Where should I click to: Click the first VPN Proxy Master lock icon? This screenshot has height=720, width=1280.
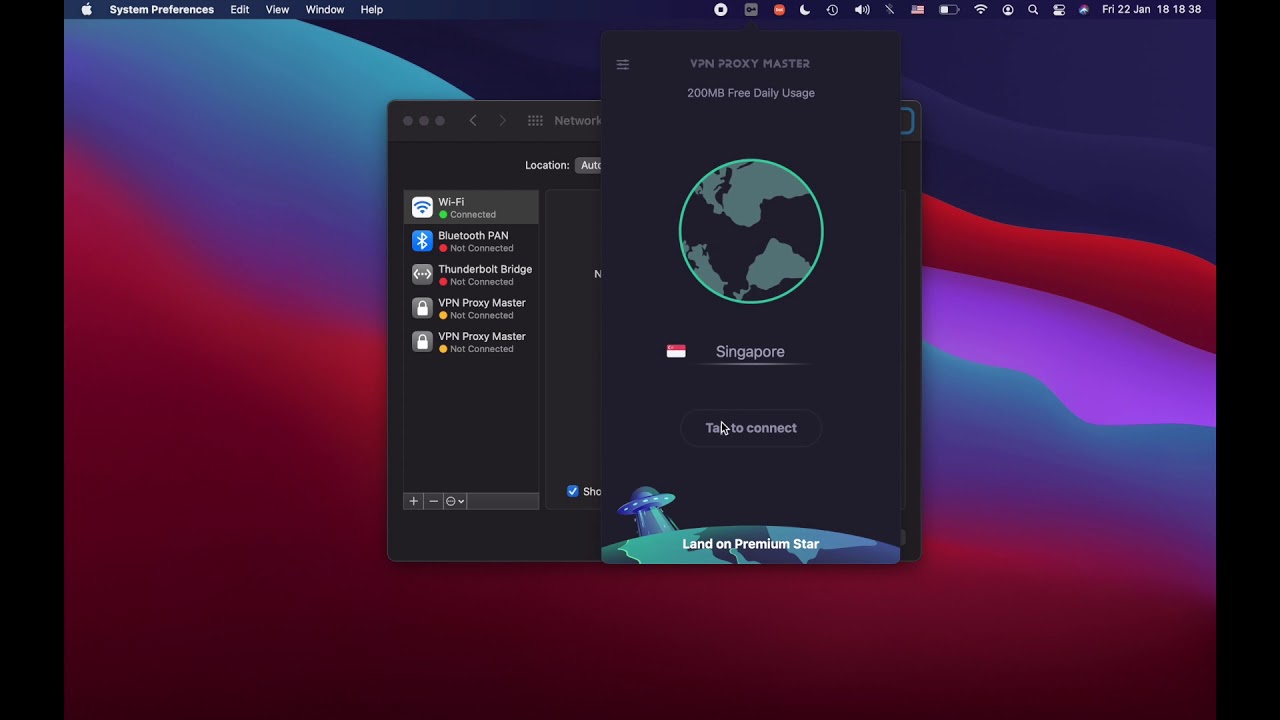click(x=422, y=308)
